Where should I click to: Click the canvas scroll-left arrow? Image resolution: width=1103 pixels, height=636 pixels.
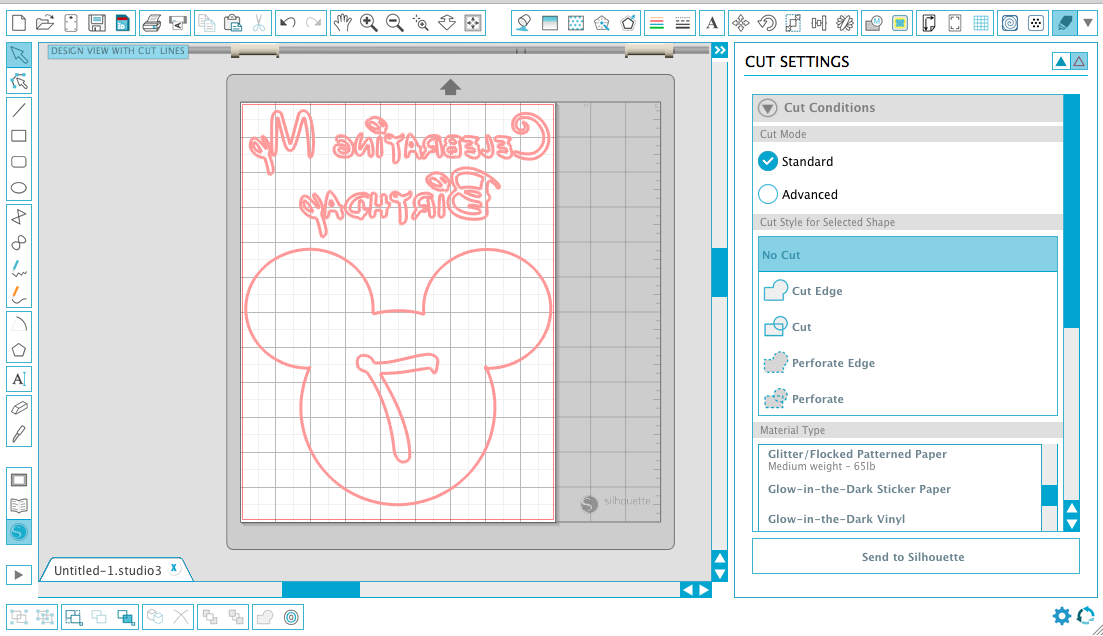(687, 590)
